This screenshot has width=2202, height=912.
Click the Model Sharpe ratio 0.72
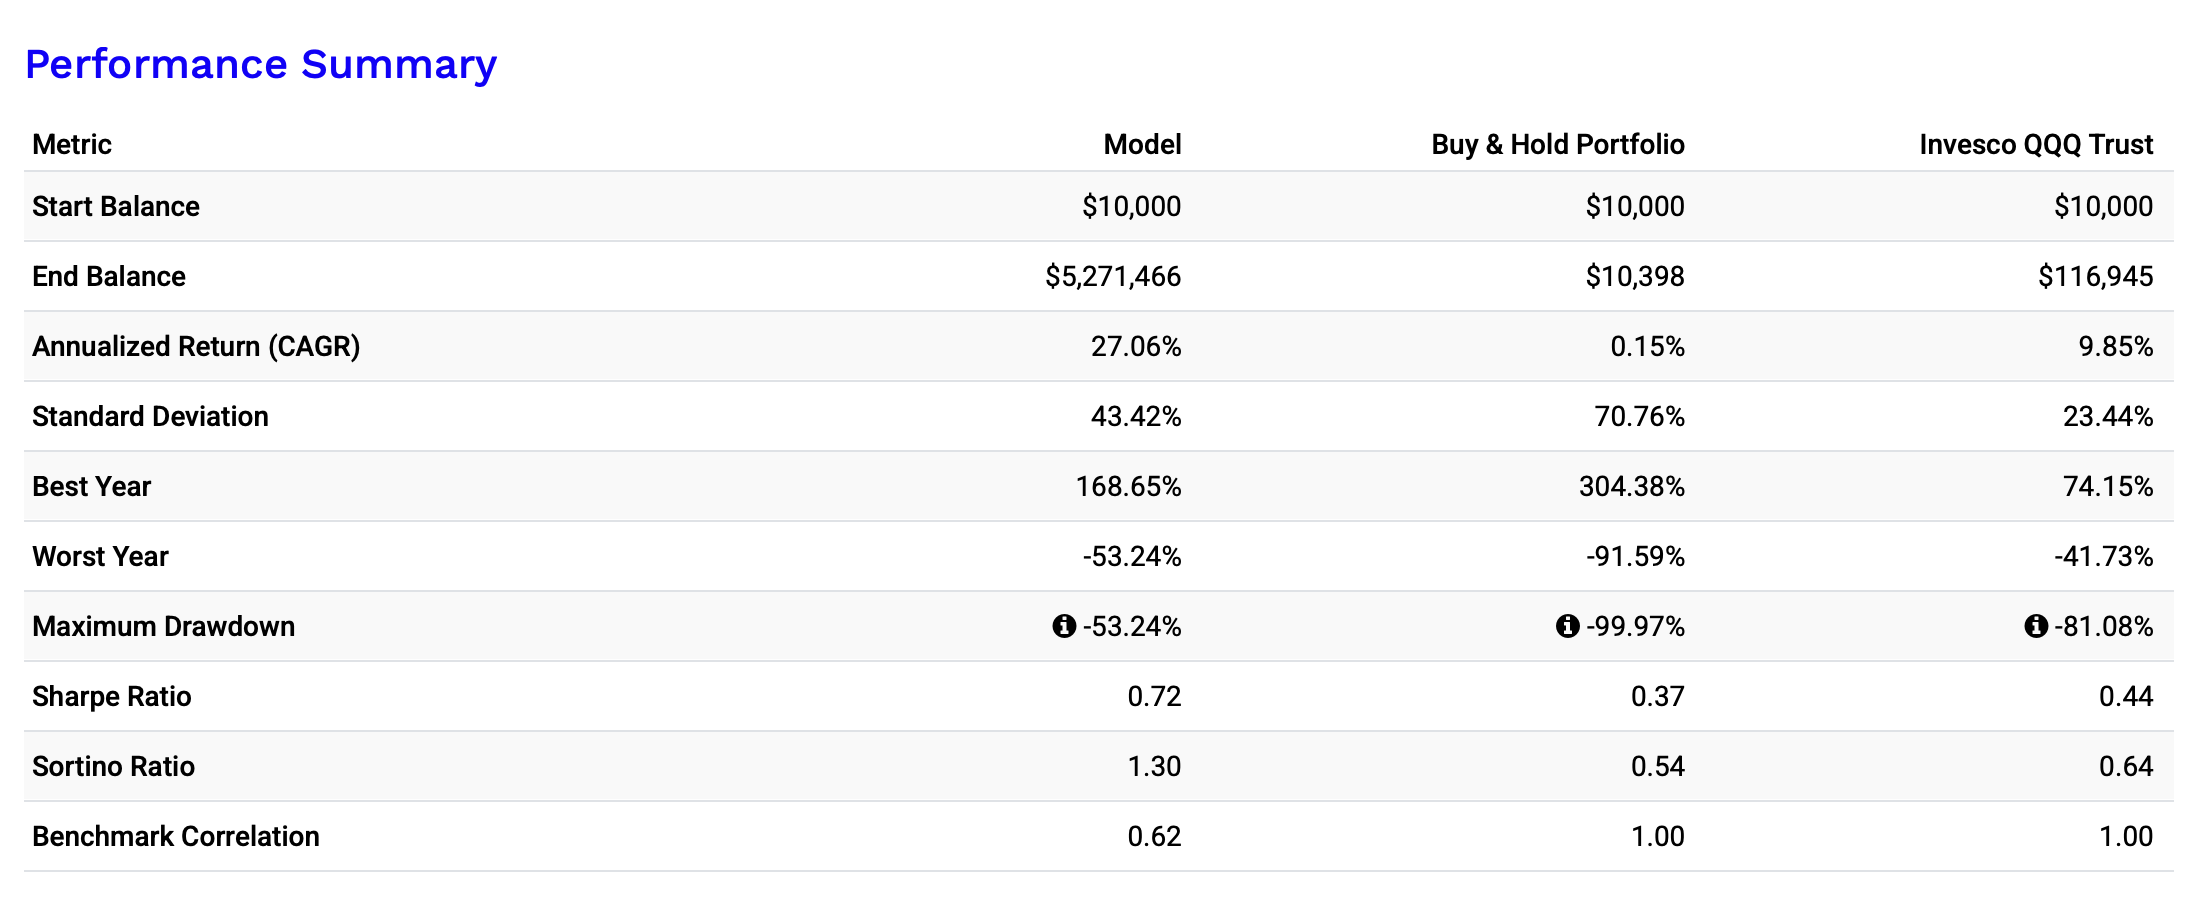coord(1154,696)
